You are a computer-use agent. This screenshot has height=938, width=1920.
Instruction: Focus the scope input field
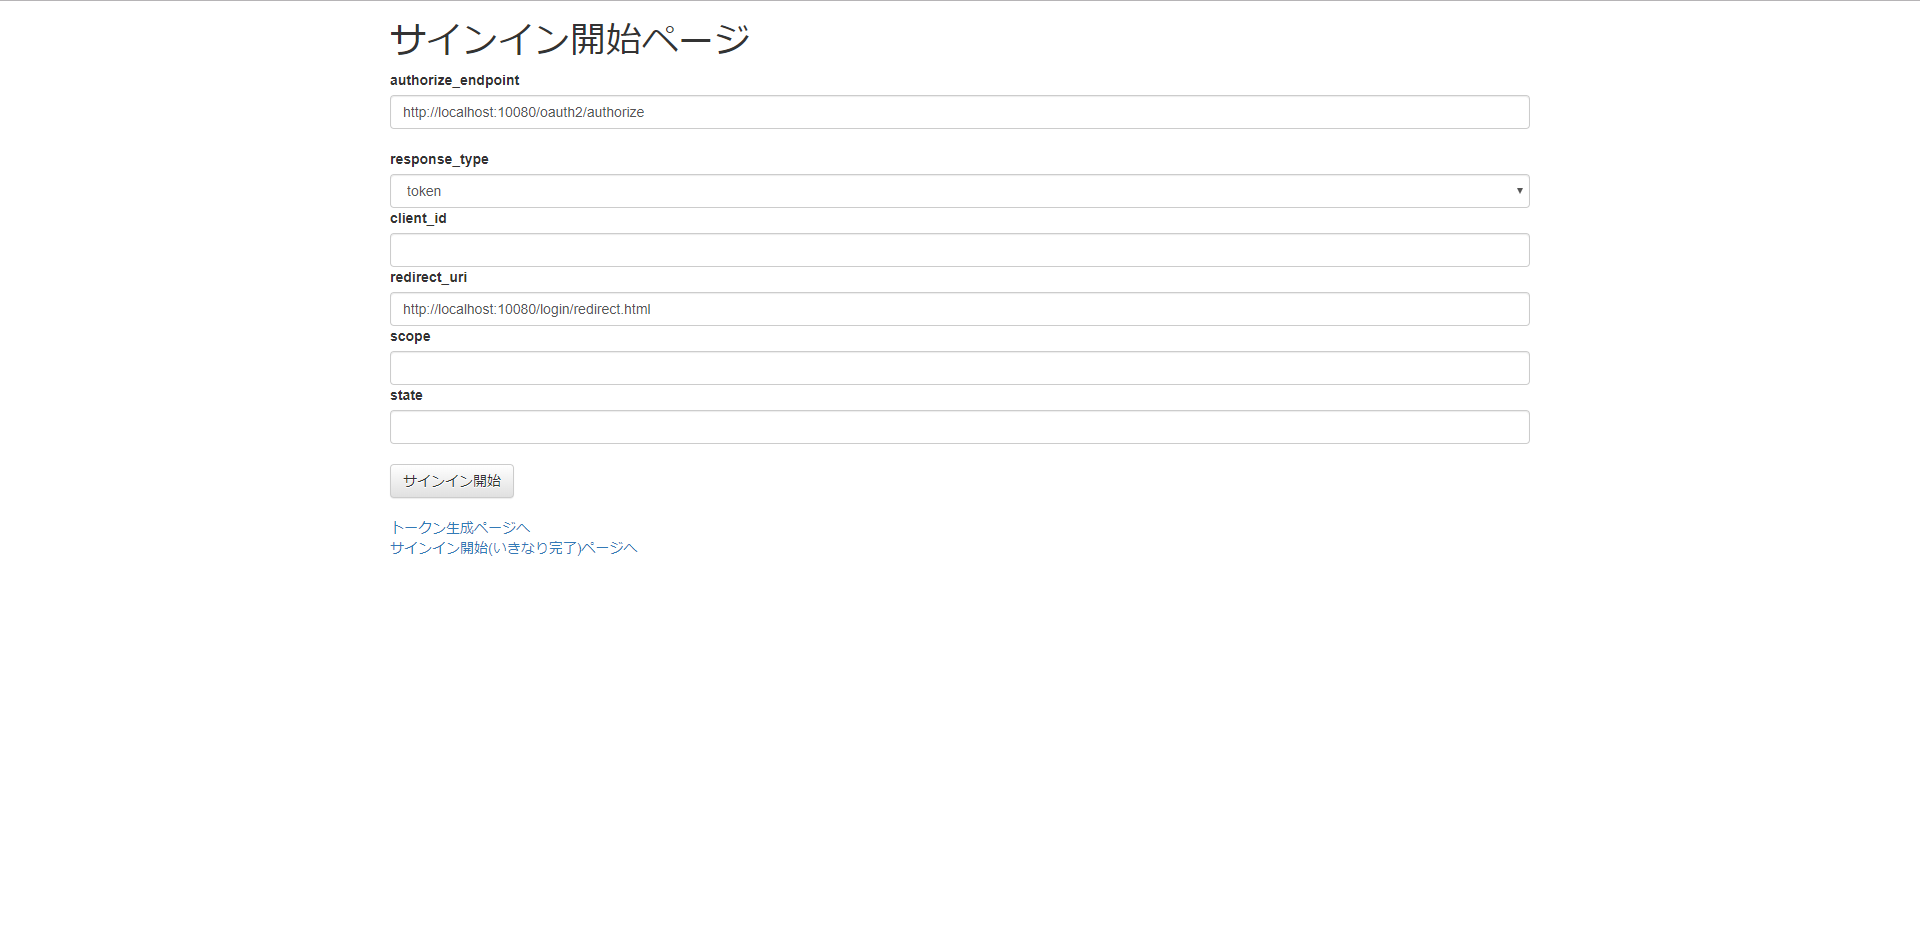(x=959, y=368)
